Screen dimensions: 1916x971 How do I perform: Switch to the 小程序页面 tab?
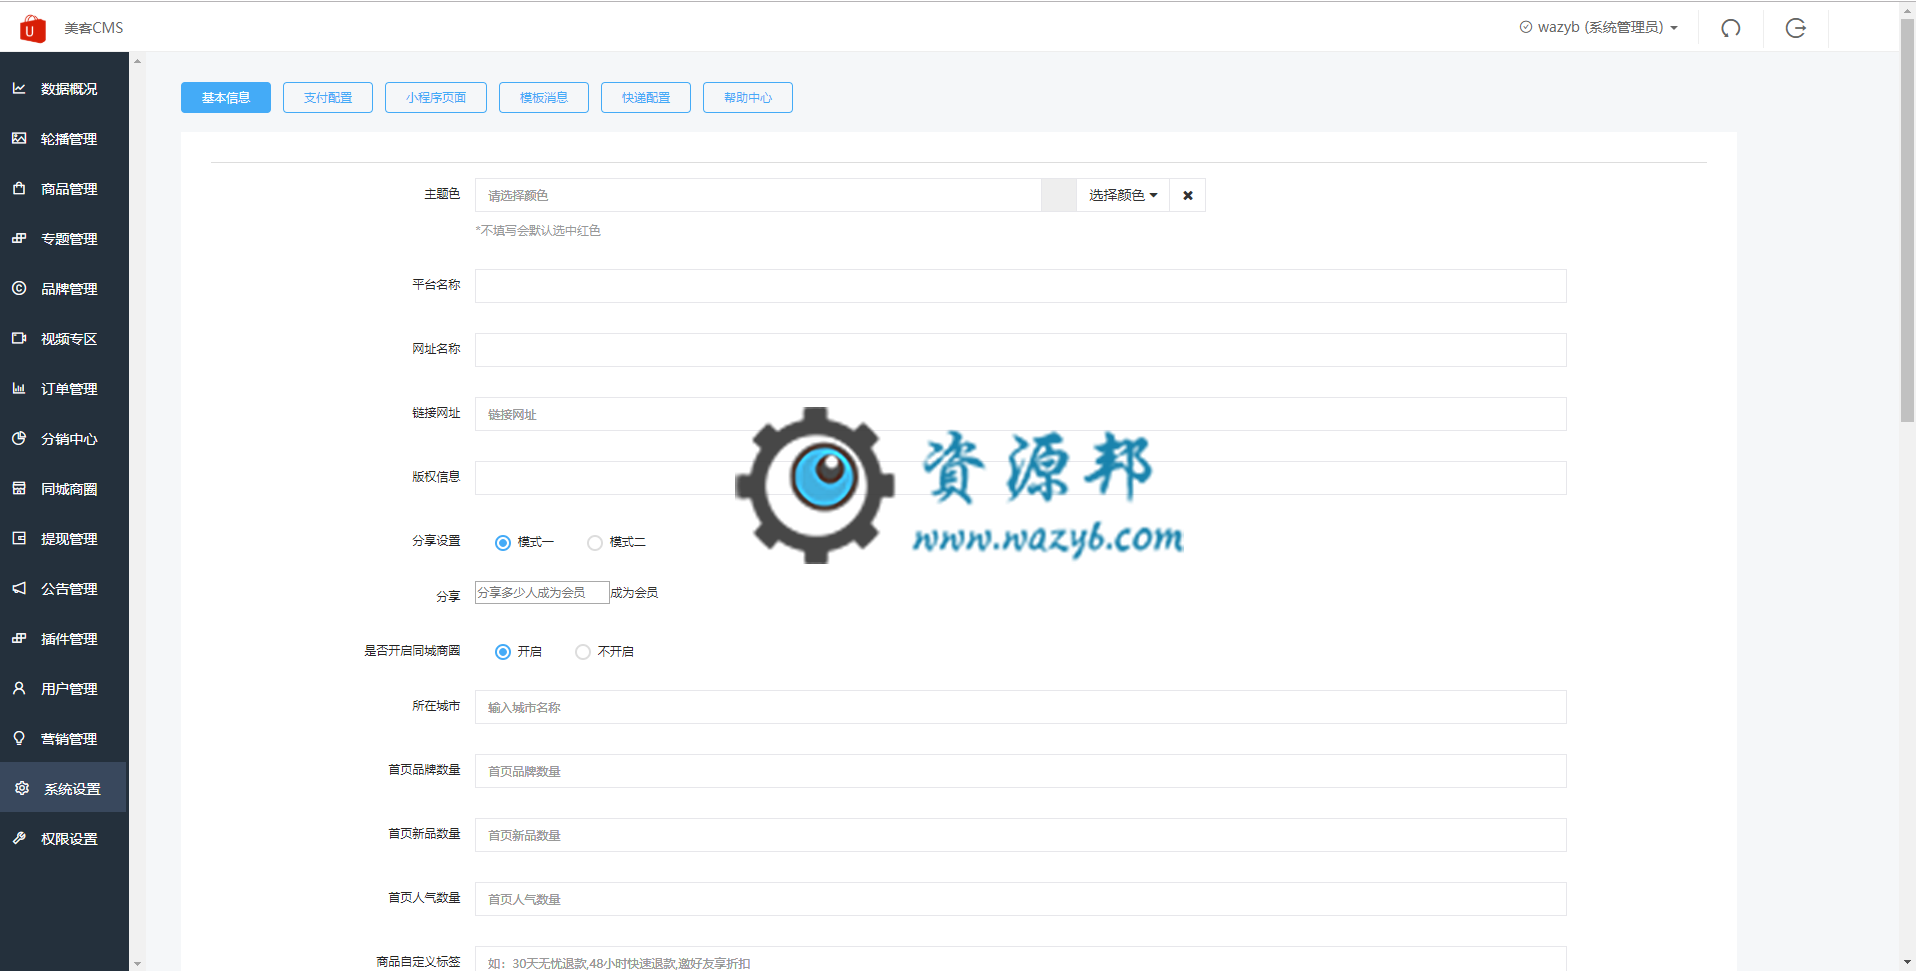(x=436, y=97)
